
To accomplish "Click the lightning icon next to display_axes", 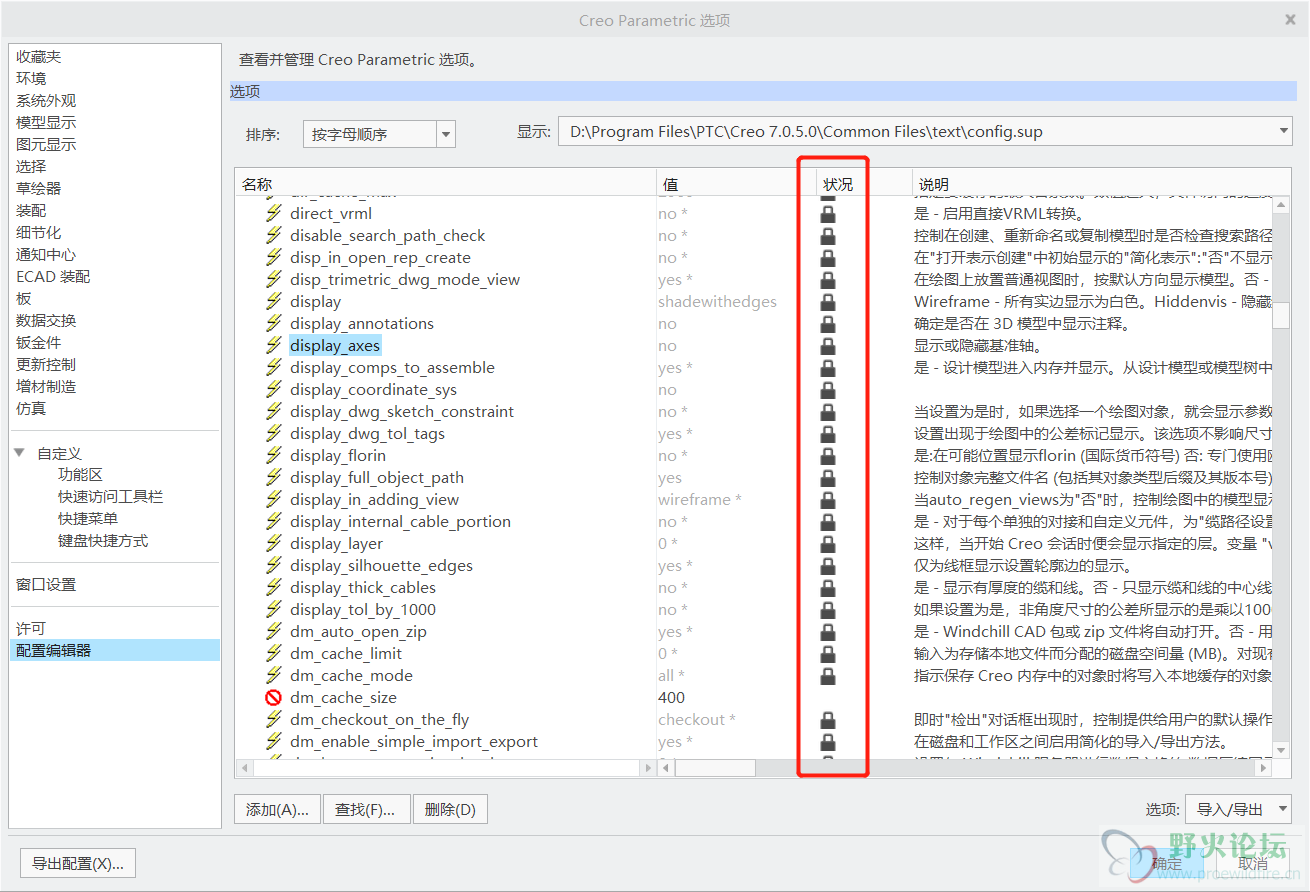I will pos(274,345).
